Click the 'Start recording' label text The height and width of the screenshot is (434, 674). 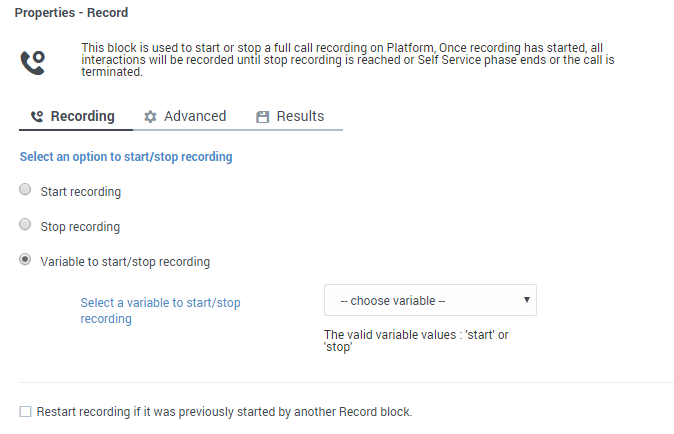click(x=80, y=191)
